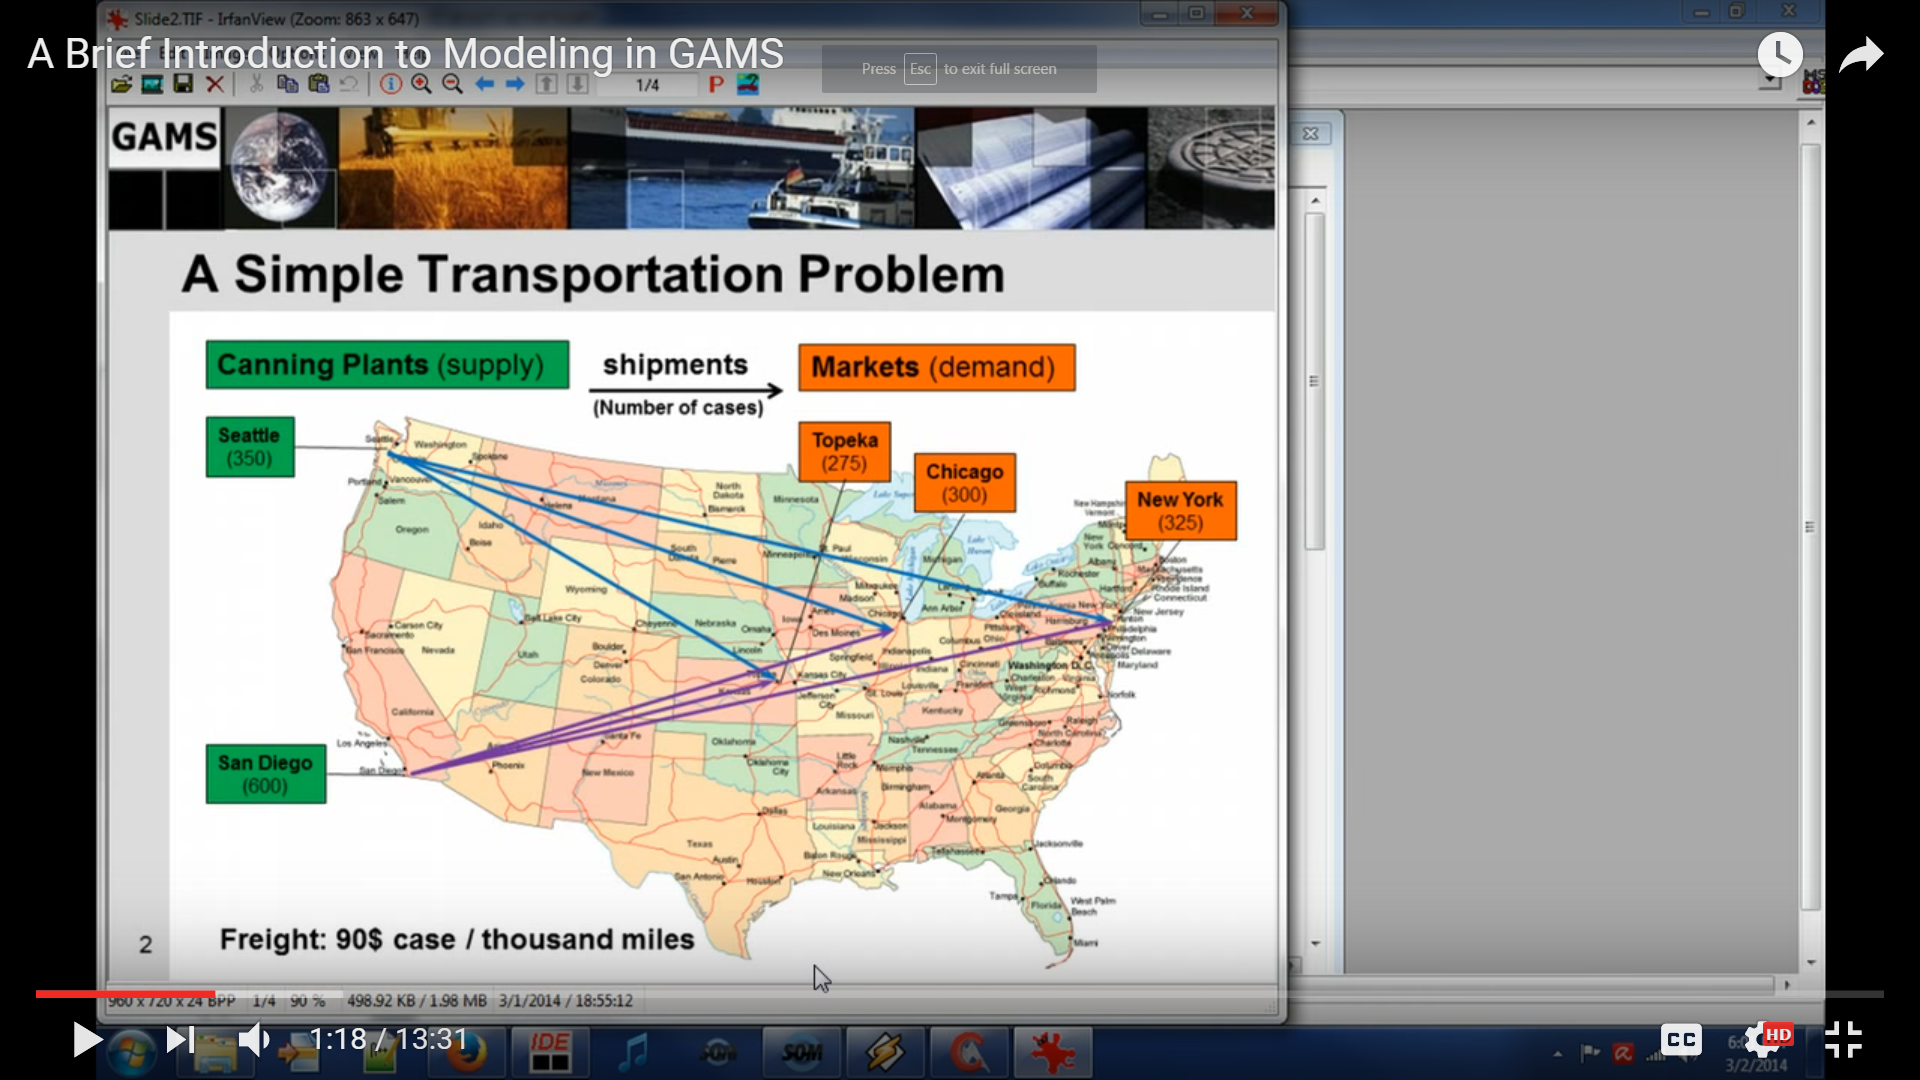Mute the video using the speaker icon
Screen dimensions: 1920x1080
pyautogui.click(x=253, y=1040)
